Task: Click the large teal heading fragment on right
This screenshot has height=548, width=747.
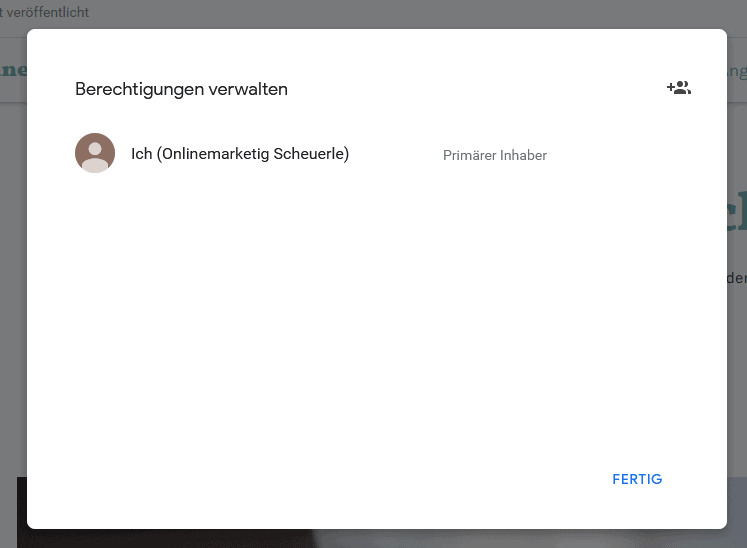Action: (x=736, y=212)
